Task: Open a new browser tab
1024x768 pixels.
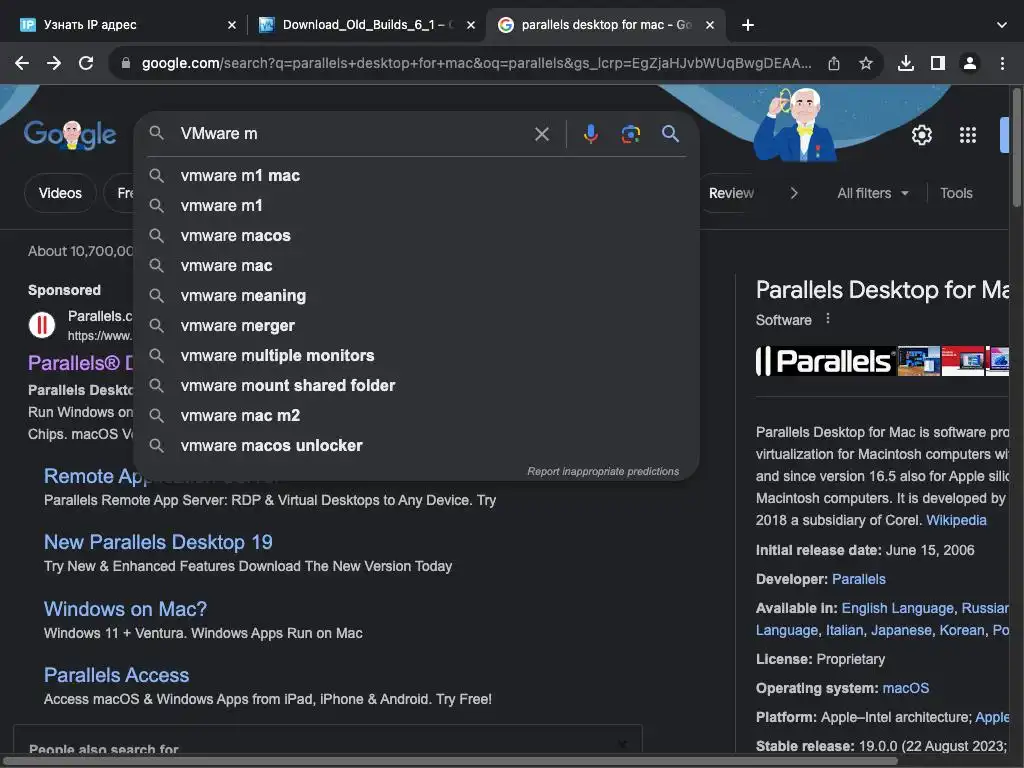Action: [748, 25]
